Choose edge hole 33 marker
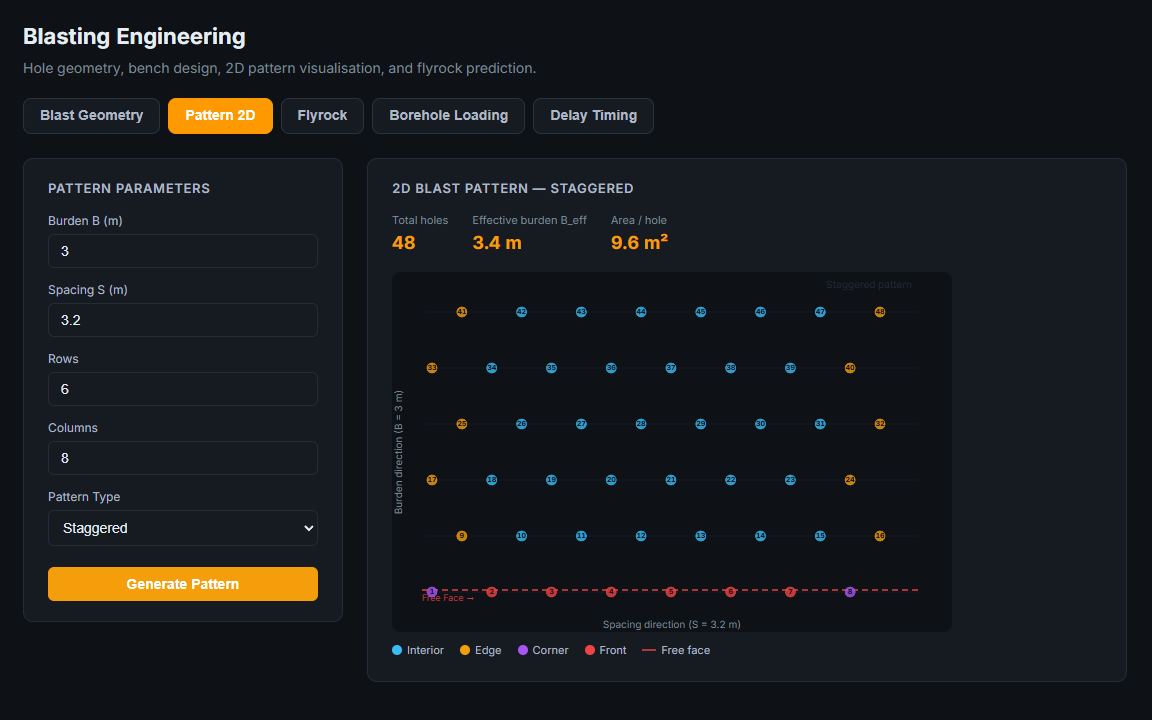Viewport: 1152px width, 720px height. pos(432,368)
